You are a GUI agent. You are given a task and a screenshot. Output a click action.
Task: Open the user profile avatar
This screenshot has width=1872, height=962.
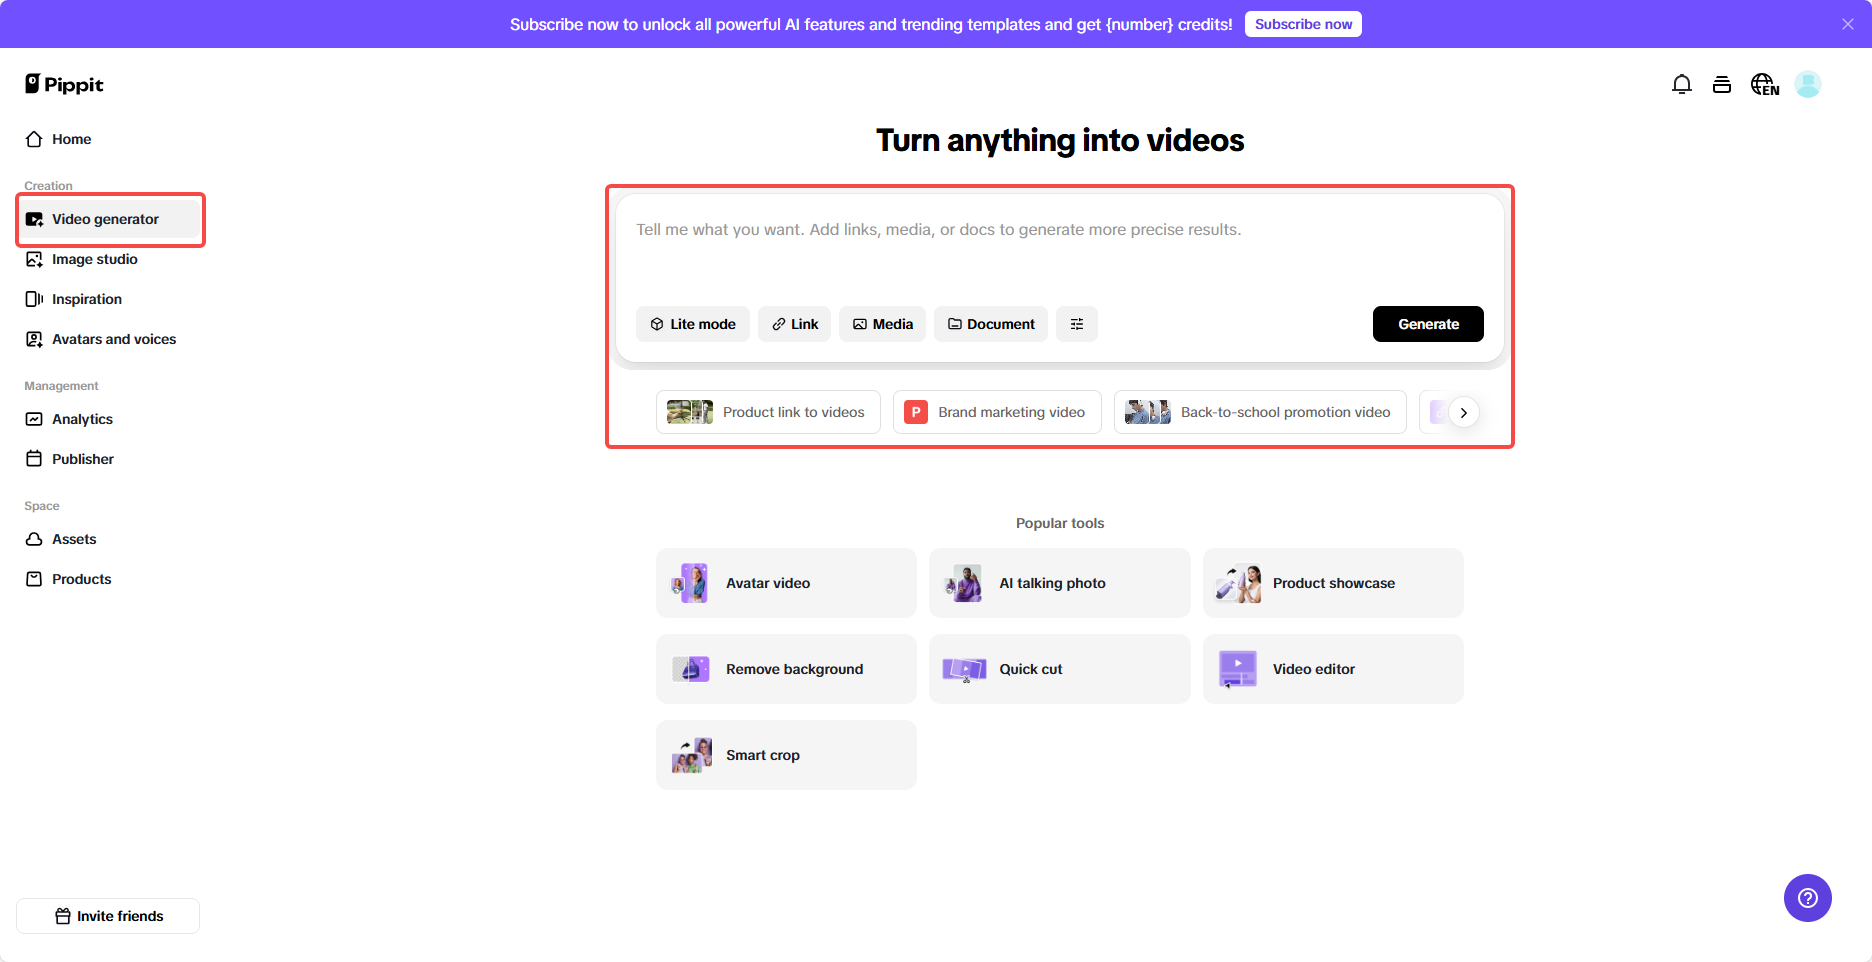(x=1808, y=84)
